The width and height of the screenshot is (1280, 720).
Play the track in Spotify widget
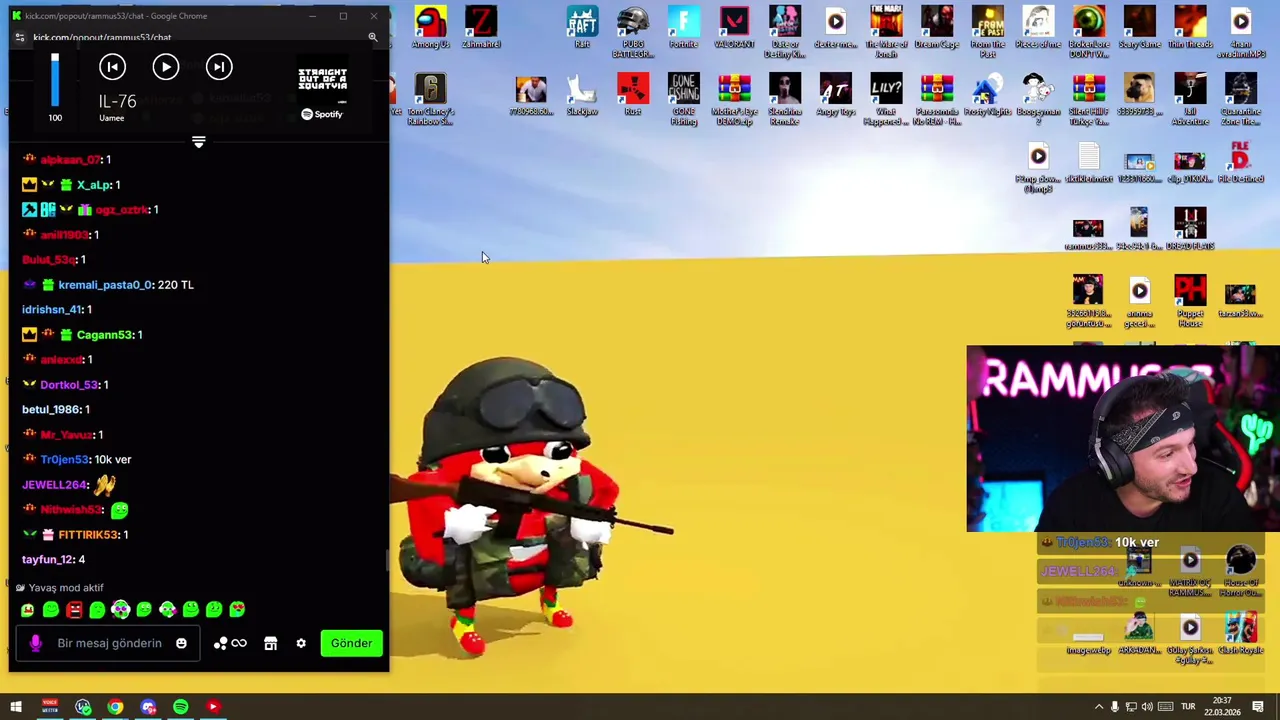[166, 66]
